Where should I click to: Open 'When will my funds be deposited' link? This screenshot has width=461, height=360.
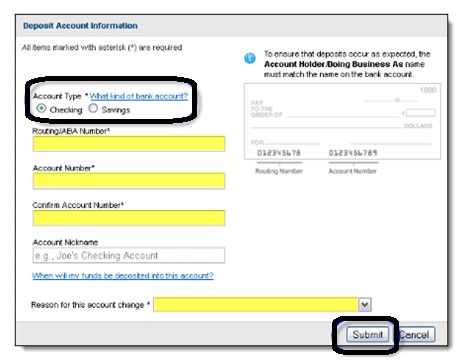click(x=123, y=276)
